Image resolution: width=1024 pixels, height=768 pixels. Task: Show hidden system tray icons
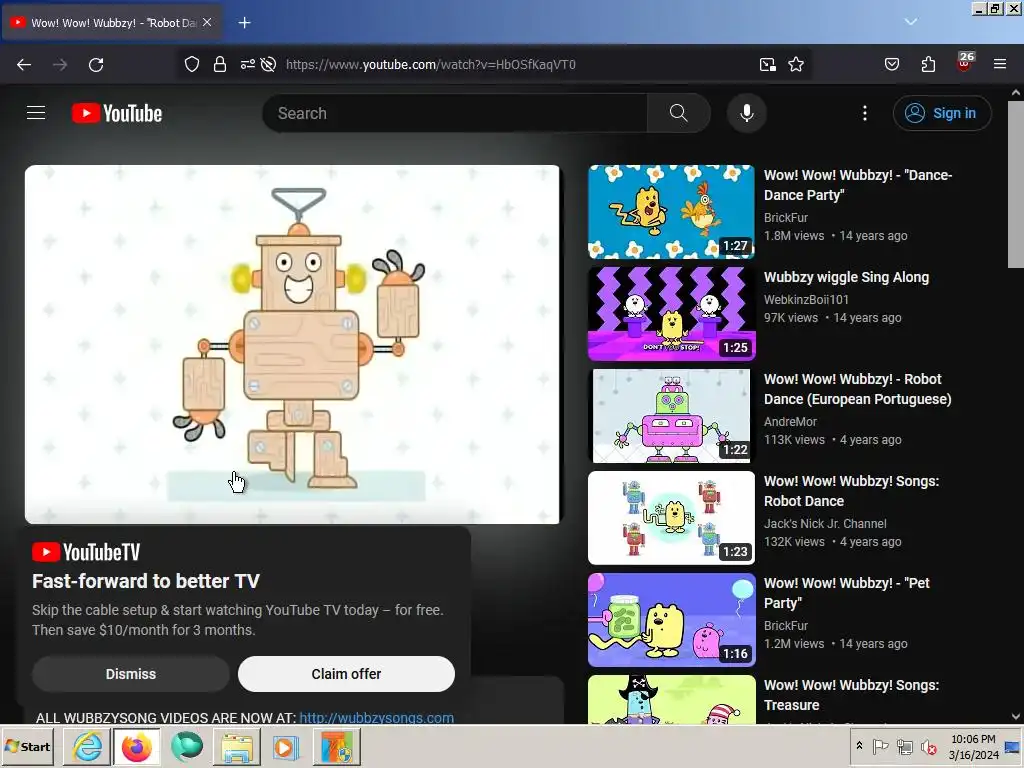(859, 745)
